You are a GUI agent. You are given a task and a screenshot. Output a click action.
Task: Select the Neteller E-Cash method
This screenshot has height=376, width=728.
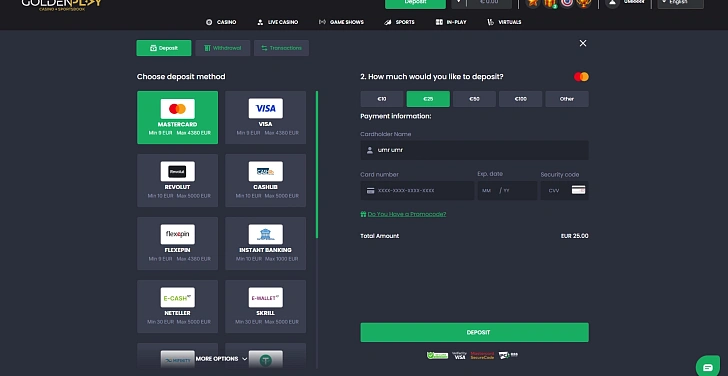pyautogui.click(x=177, y=306)
